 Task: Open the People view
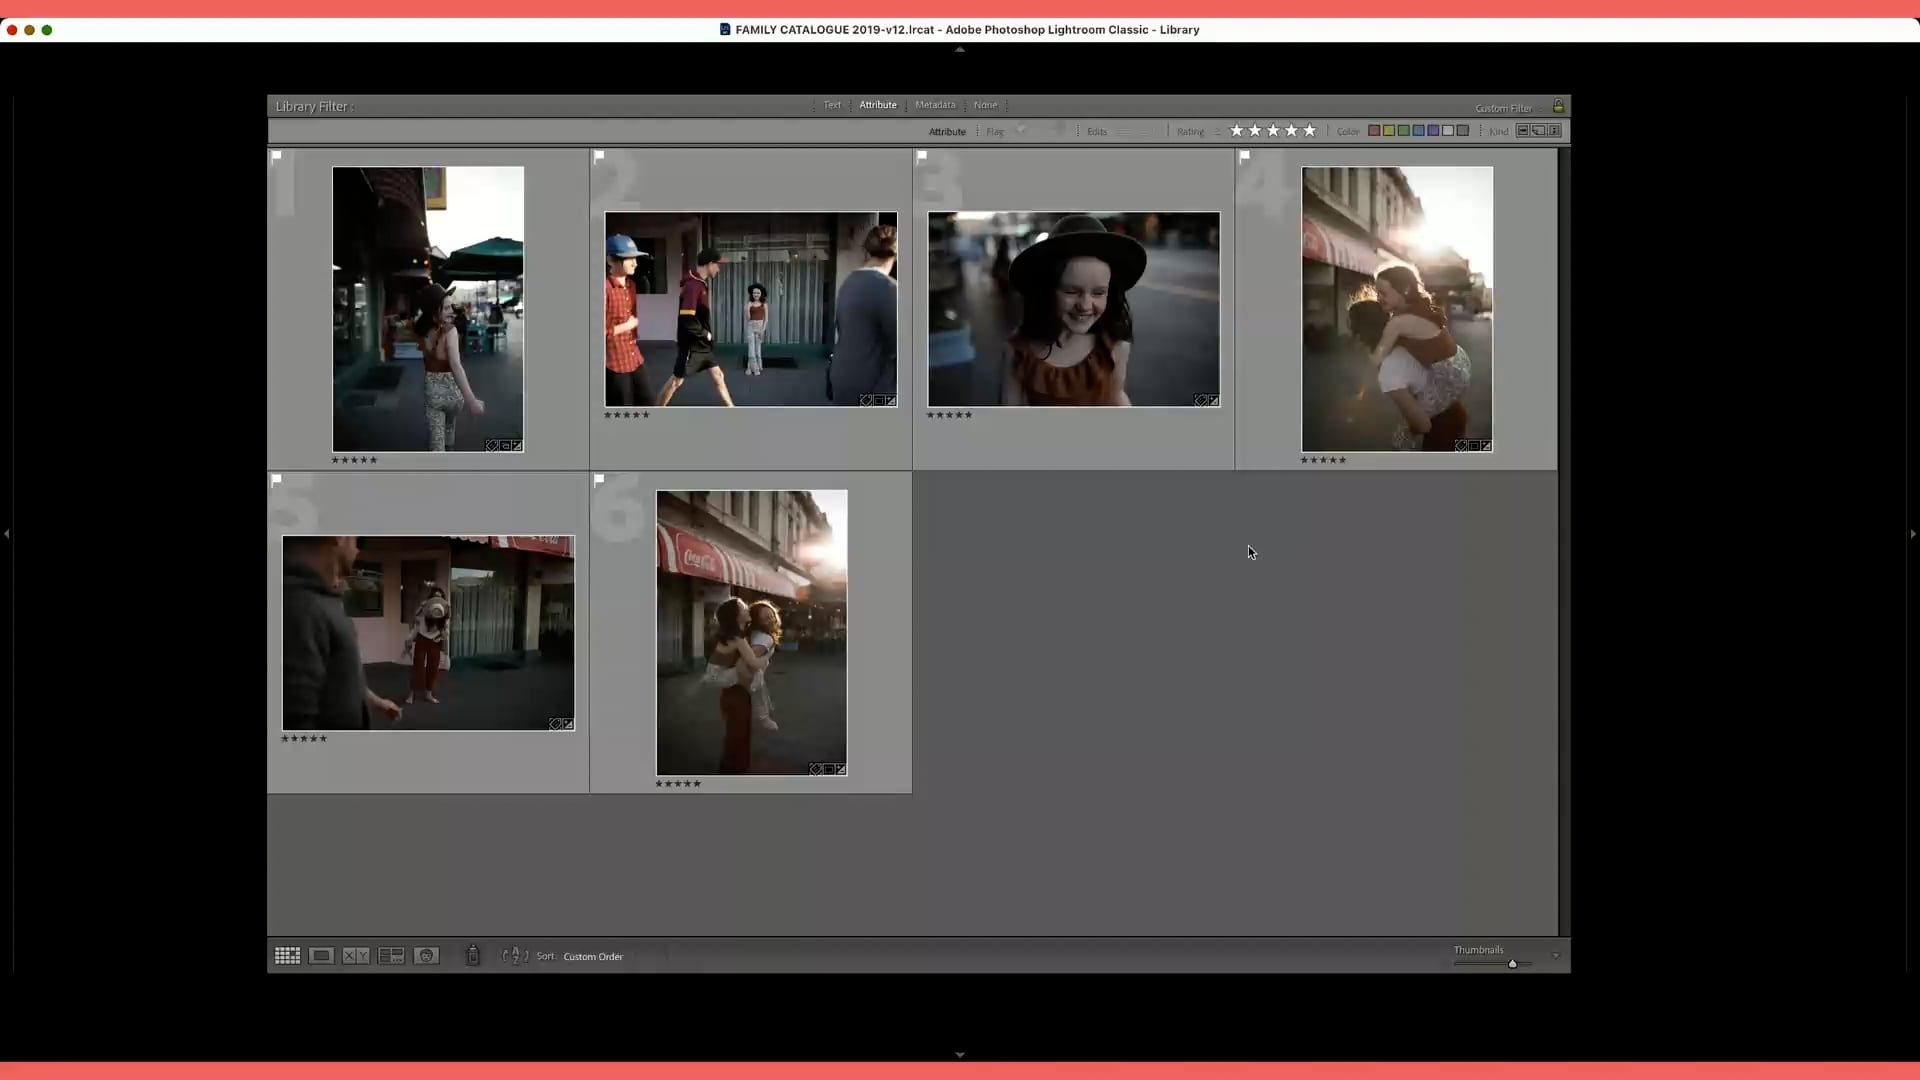tap(427, 955)
